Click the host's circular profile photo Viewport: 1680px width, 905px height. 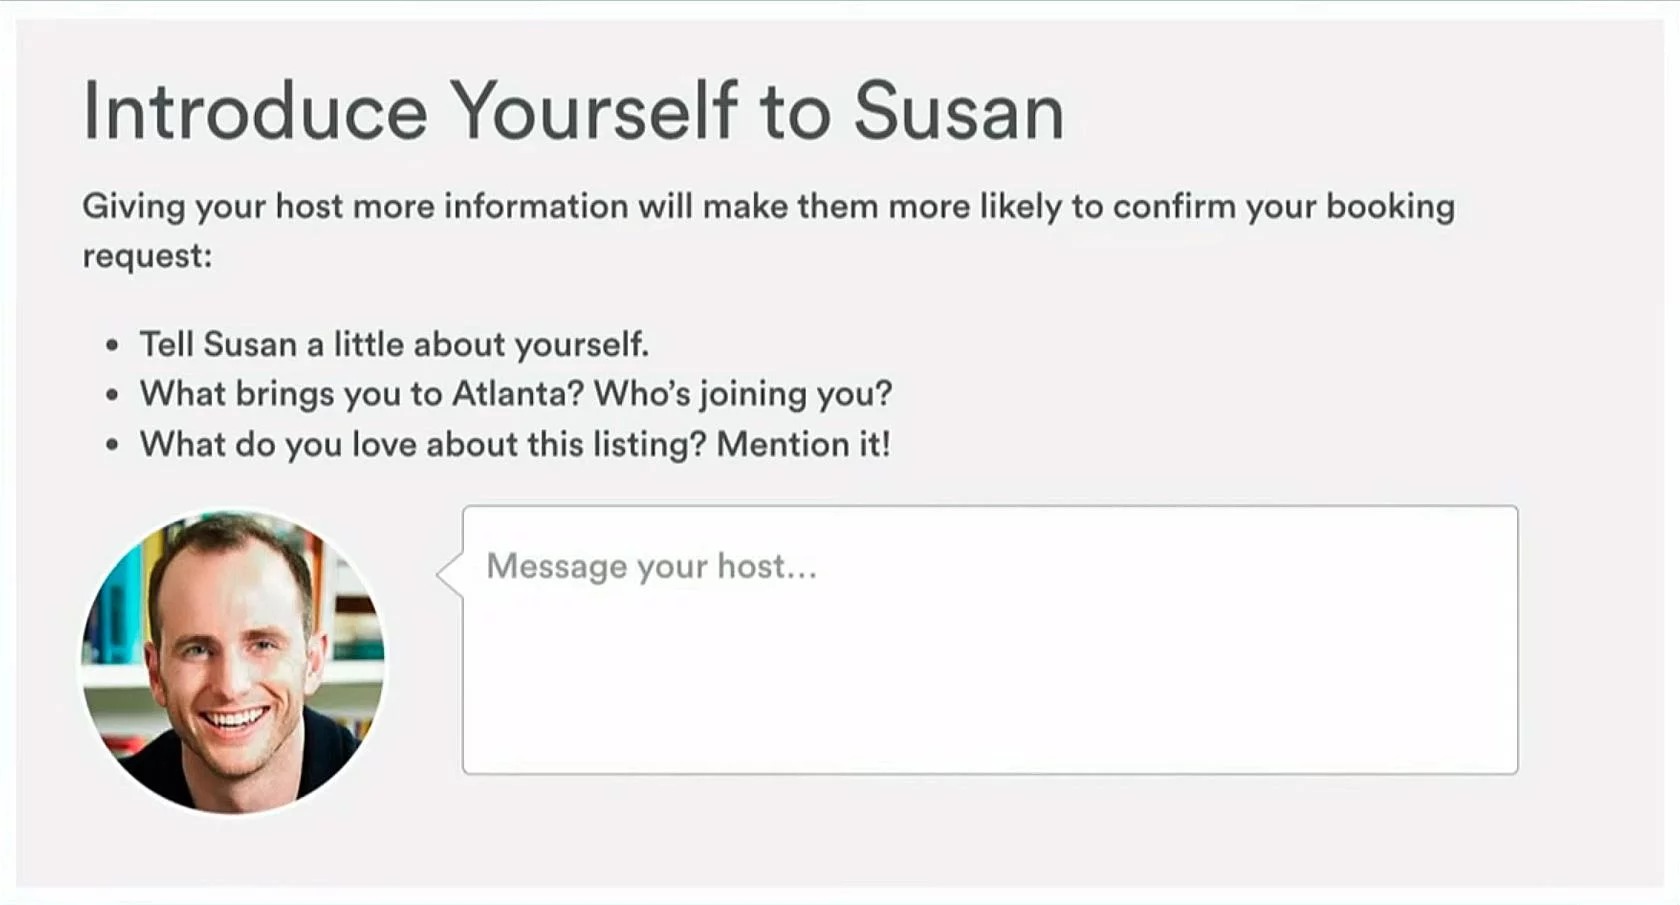[x=232, y=661]
